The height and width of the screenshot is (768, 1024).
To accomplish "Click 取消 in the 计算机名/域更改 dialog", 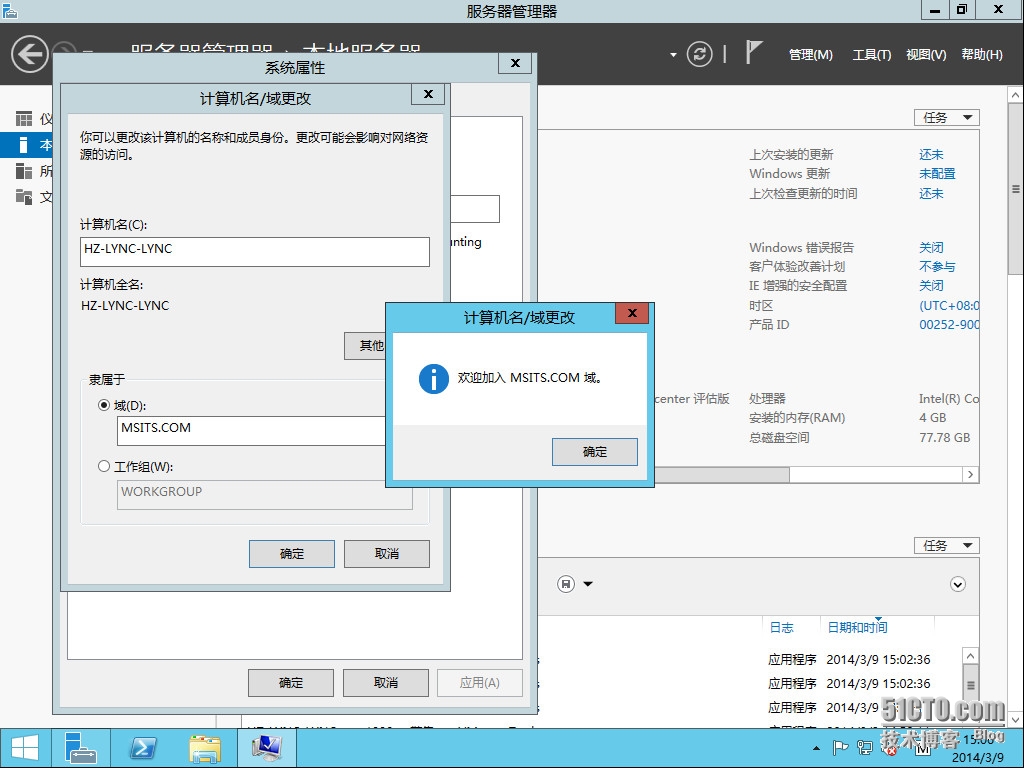I will (x=387, y=554).
